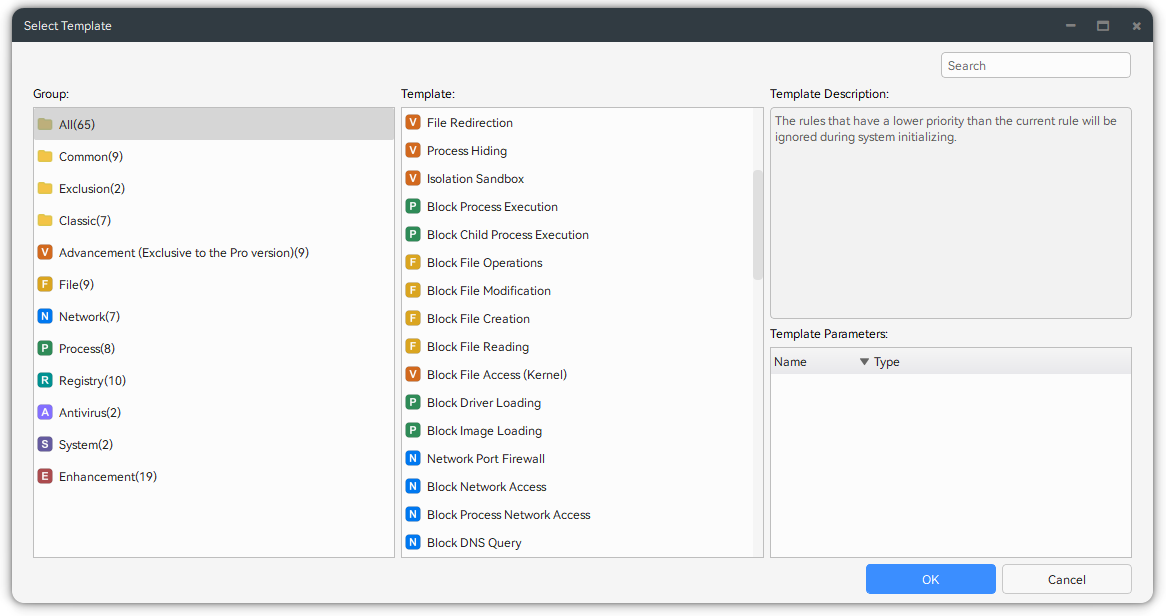Maximize the Select Template window
This screenshot has height=616, width=1166.
pos(1103,26)
